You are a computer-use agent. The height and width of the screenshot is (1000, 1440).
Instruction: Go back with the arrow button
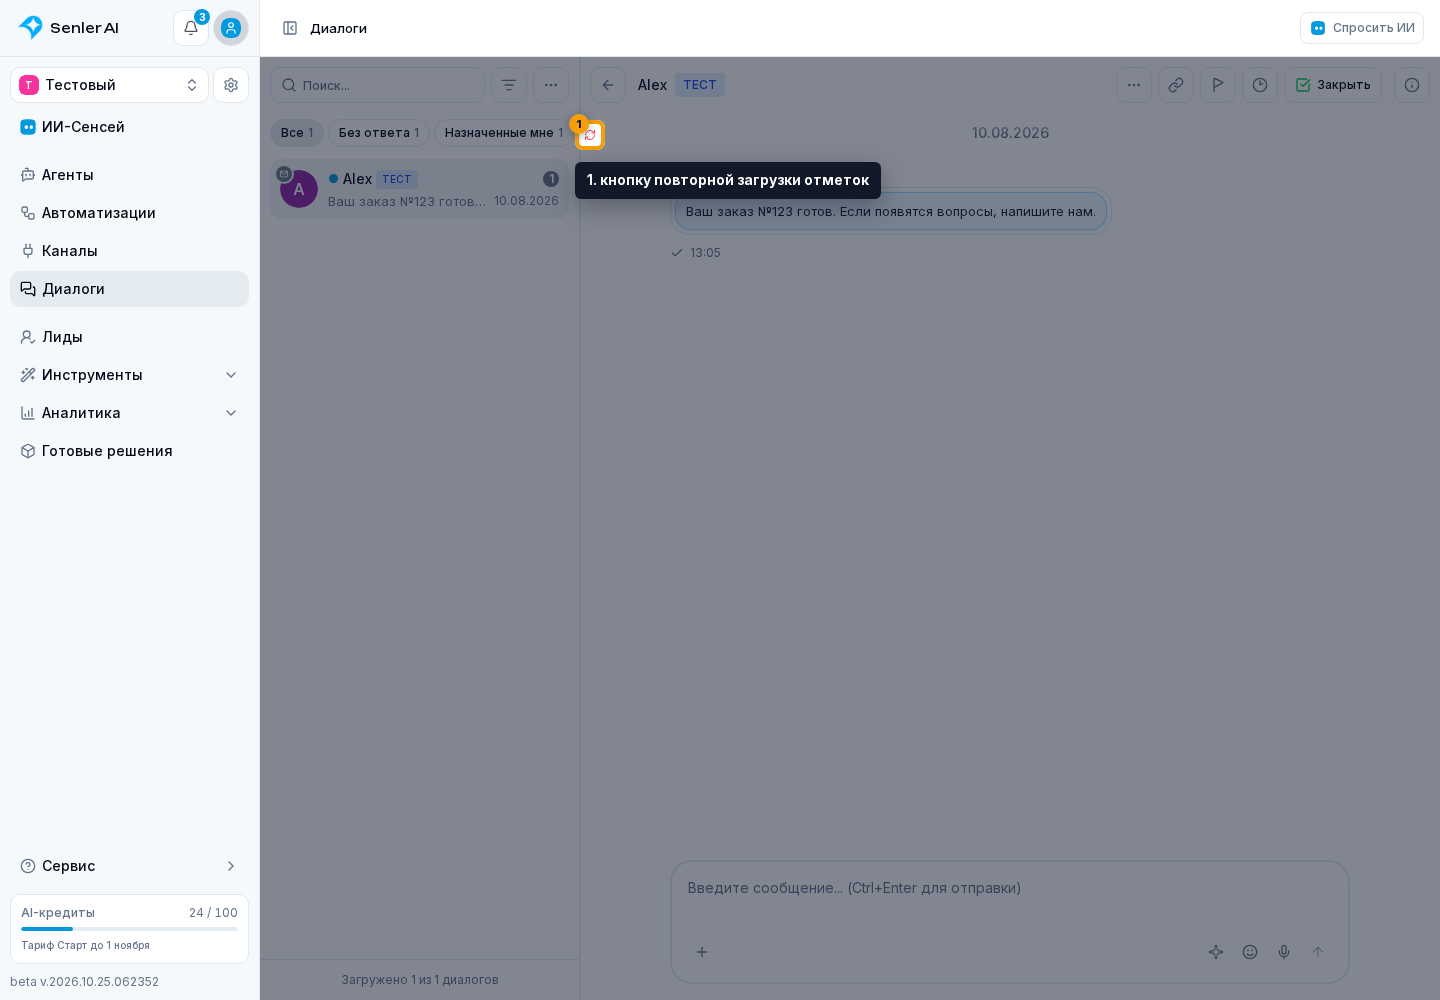[608, 85]
